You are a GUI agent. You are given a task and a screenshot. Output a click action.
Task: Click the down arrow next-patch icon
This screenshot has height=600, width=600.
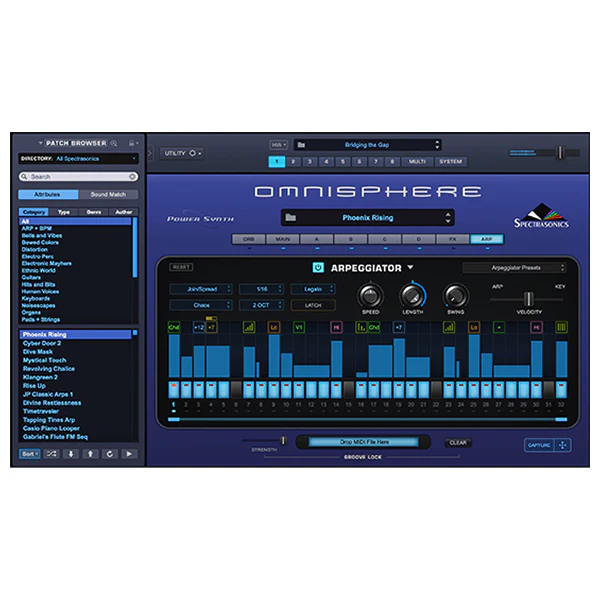coord(71,454)
